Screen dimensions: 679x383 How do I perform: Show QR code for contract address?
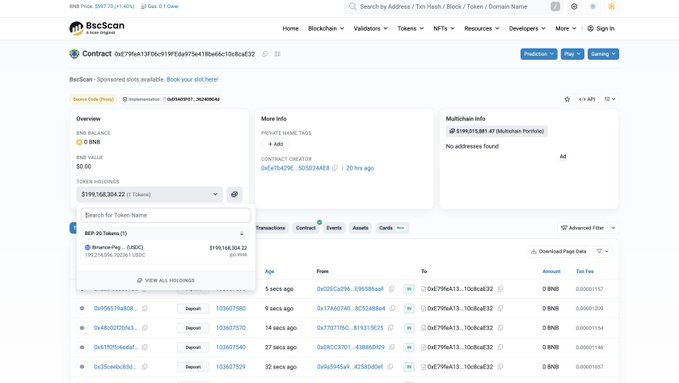[x=278, y=54]
